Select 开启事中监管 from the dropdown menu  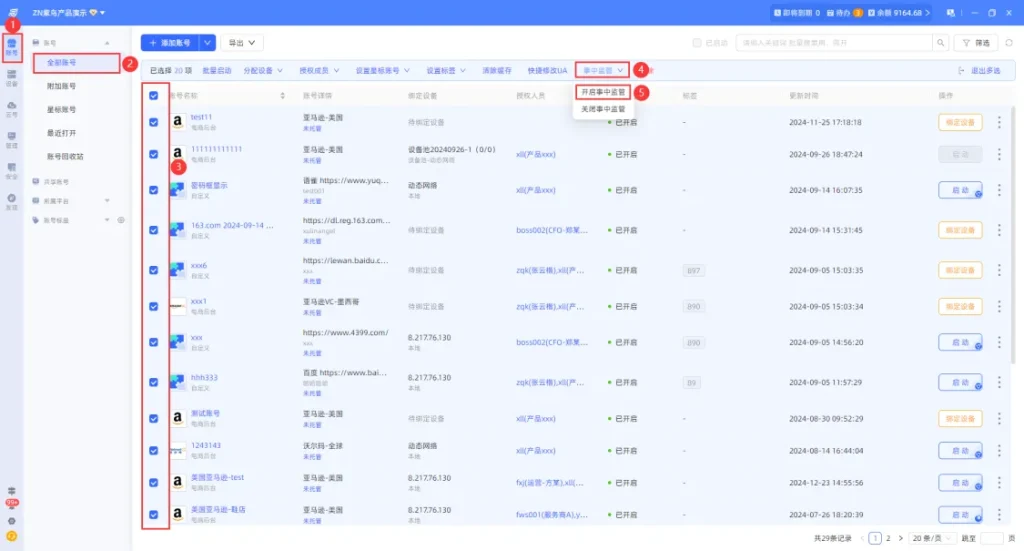pyautogui.click(x=603, y=92)
